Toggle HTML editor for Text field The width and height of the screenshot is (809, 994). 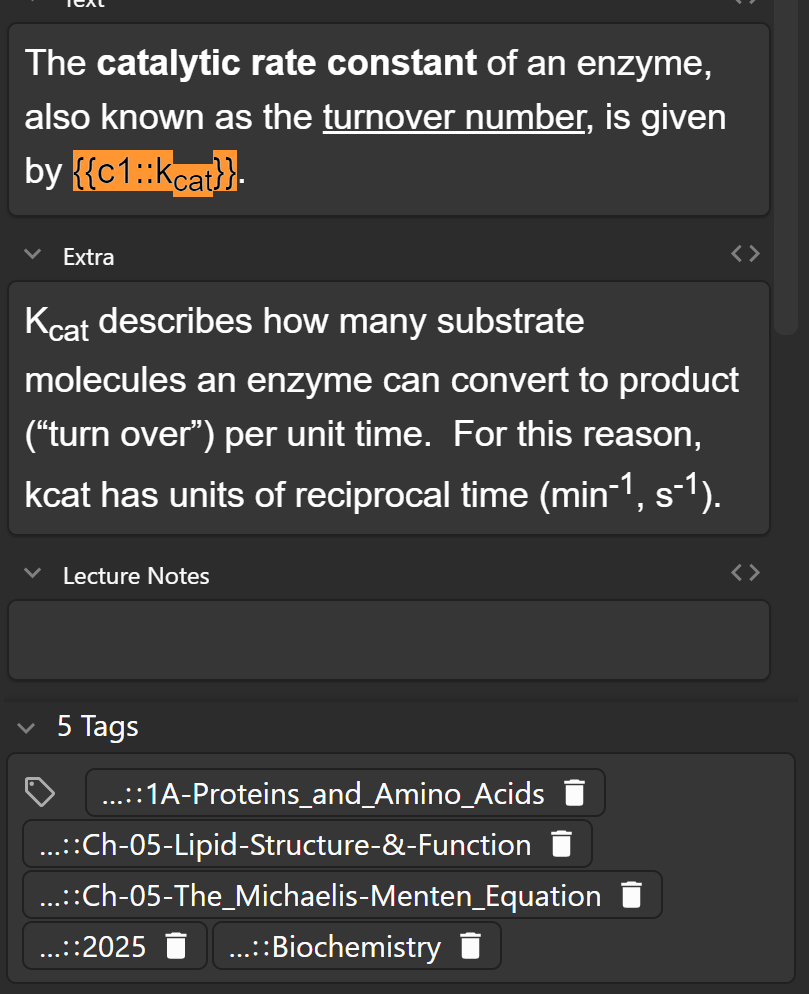[x=745, y=3]
